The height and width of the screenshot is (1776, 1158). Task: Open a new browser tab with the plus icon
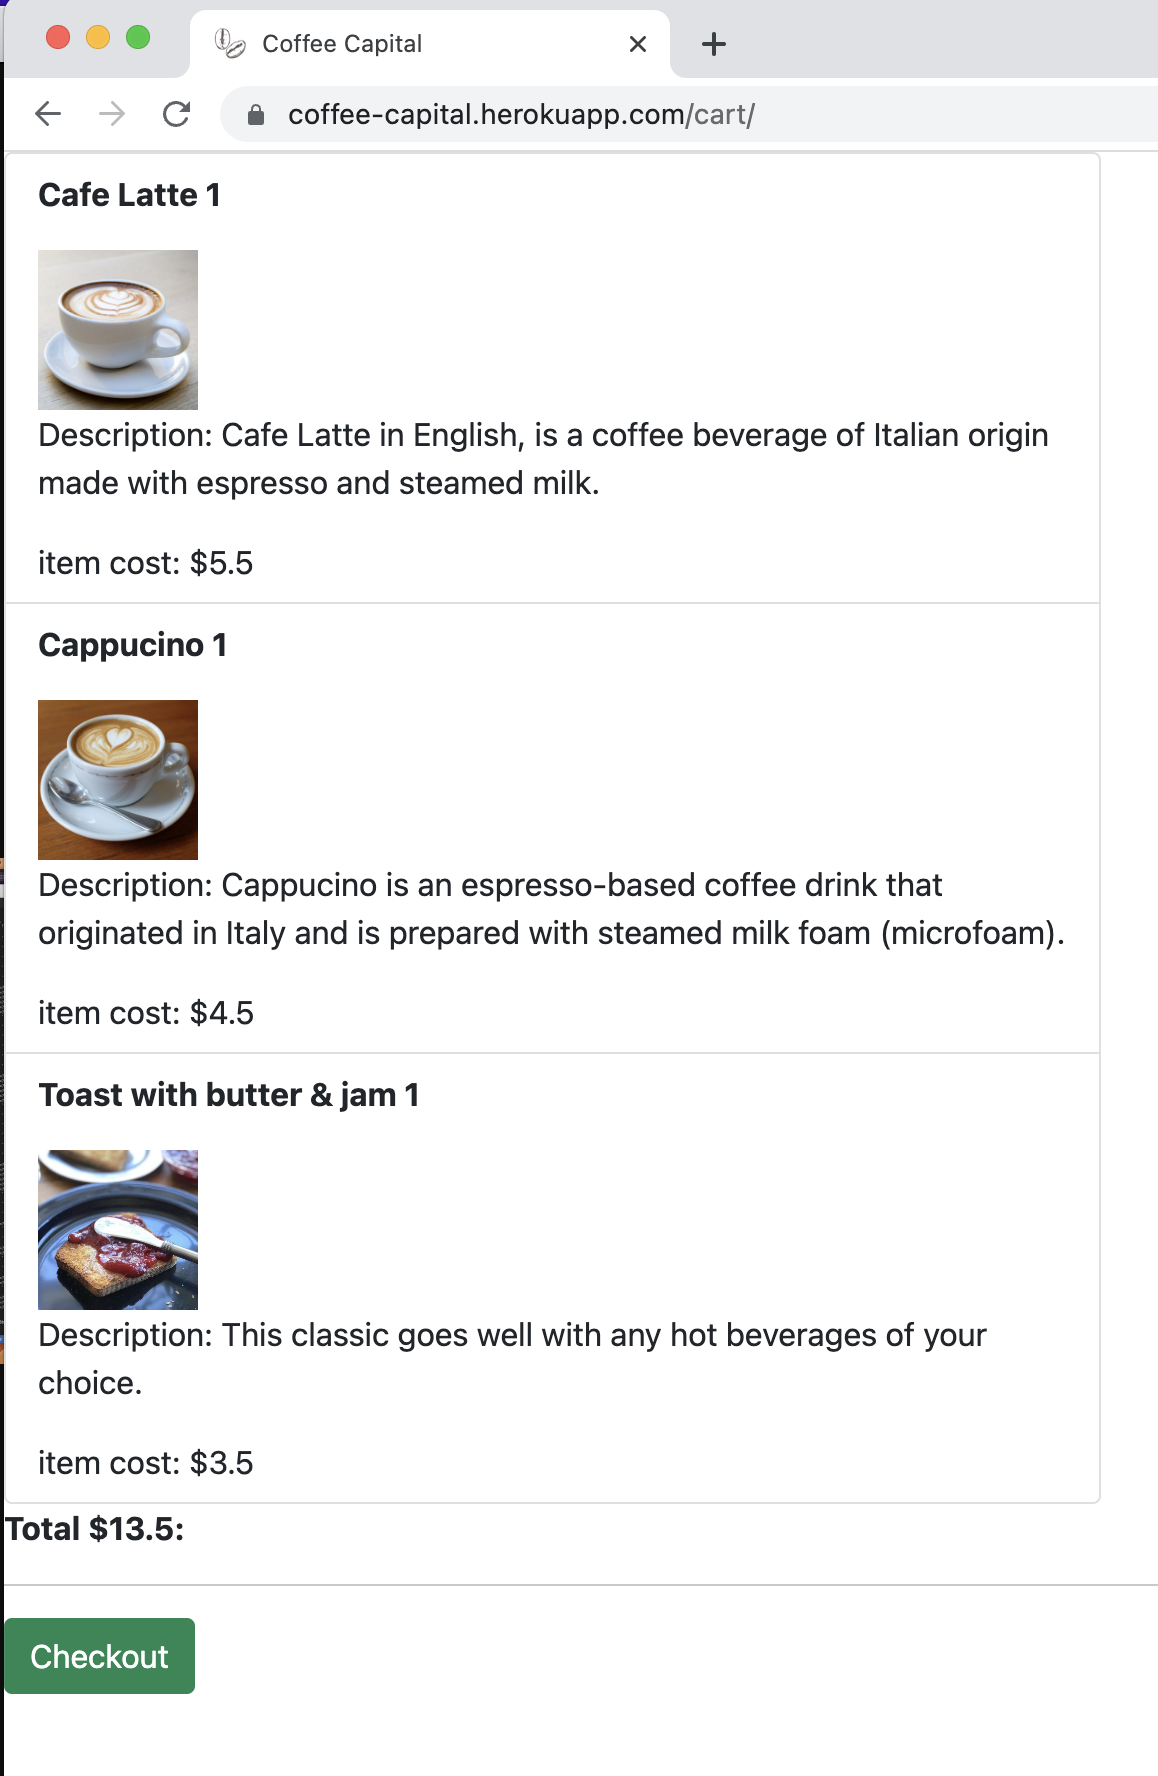click(x=713, y=42)
